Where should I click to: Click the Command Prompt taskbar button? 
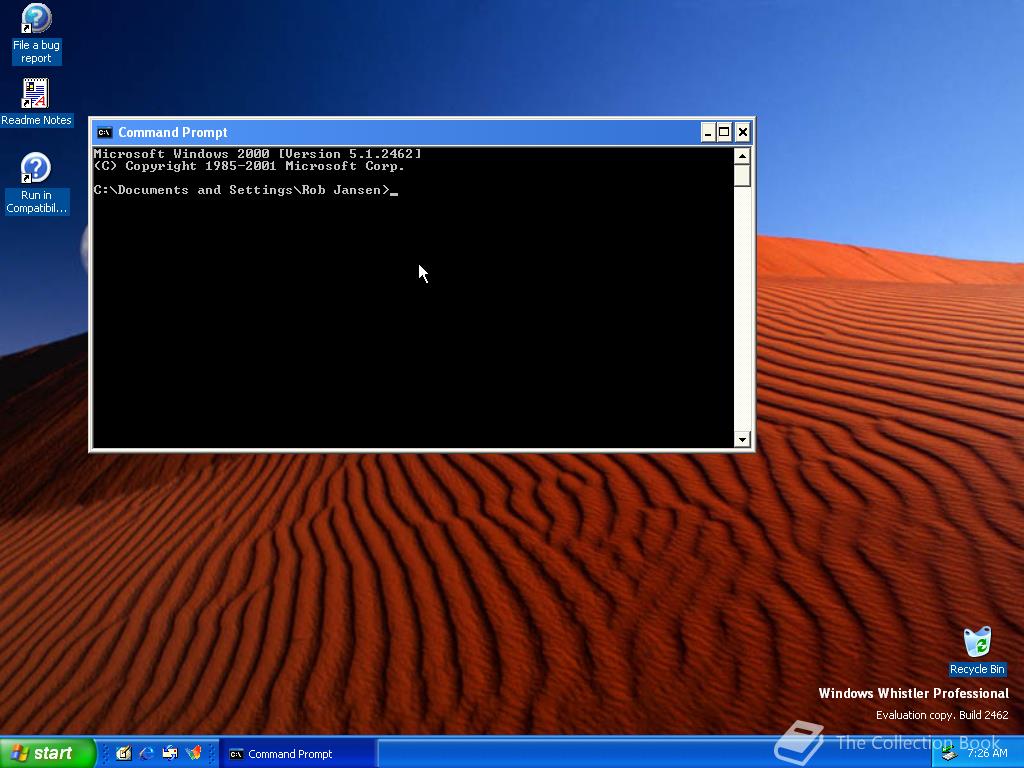tap(298, 754)
